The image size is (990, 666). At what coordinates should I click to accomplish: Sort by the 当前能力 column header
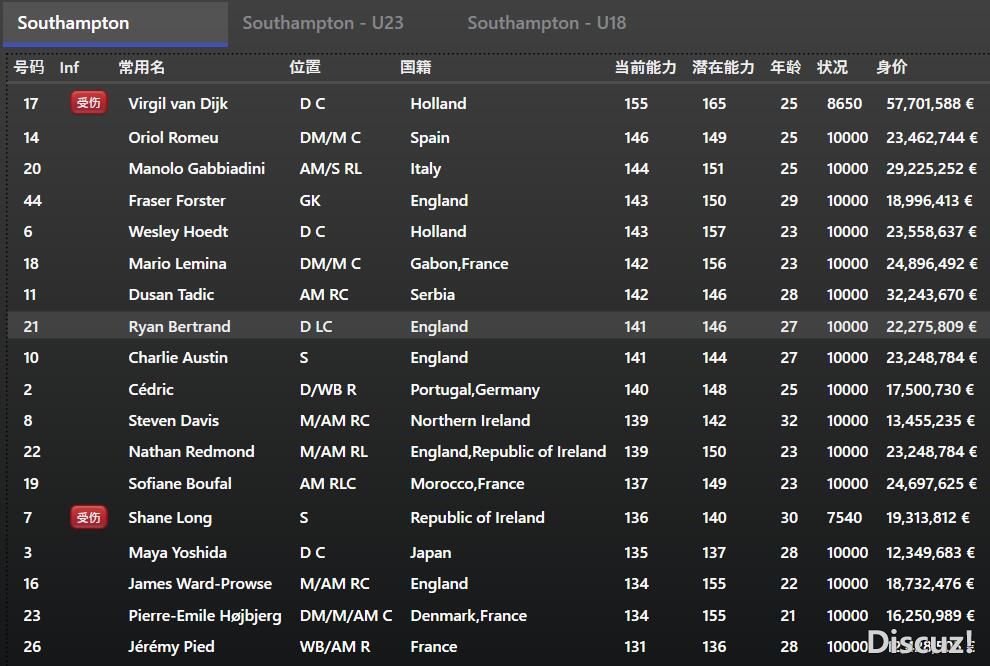[x=645, y=68]
